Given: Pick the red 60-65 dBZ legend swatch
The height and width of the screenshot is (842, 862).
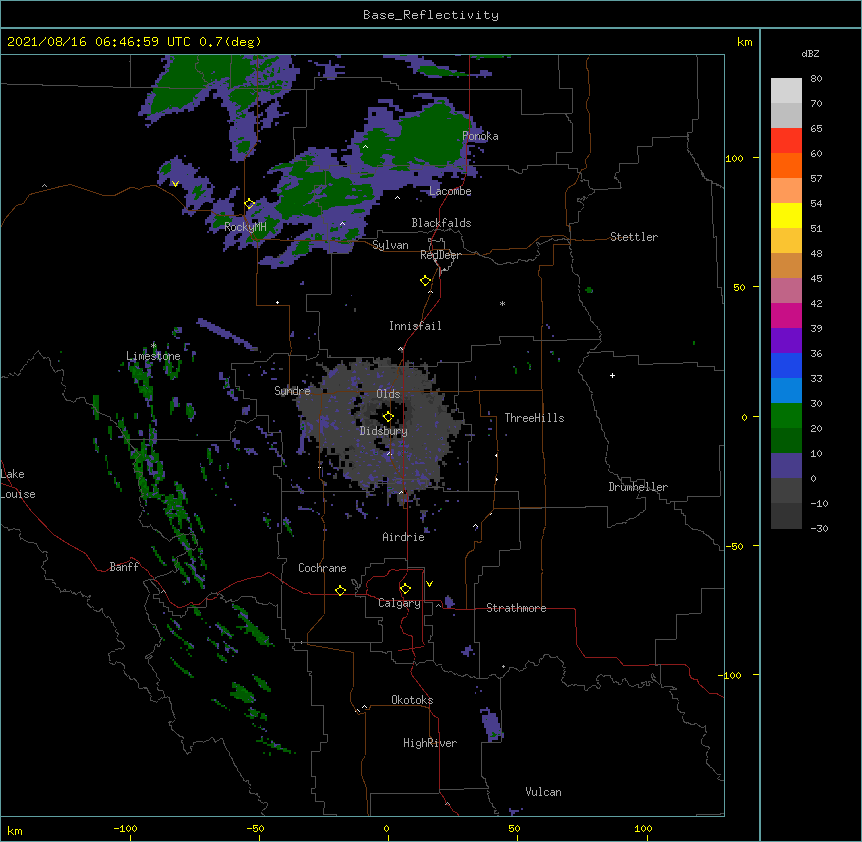Looking at the screenshot, I should coord(786,141).
